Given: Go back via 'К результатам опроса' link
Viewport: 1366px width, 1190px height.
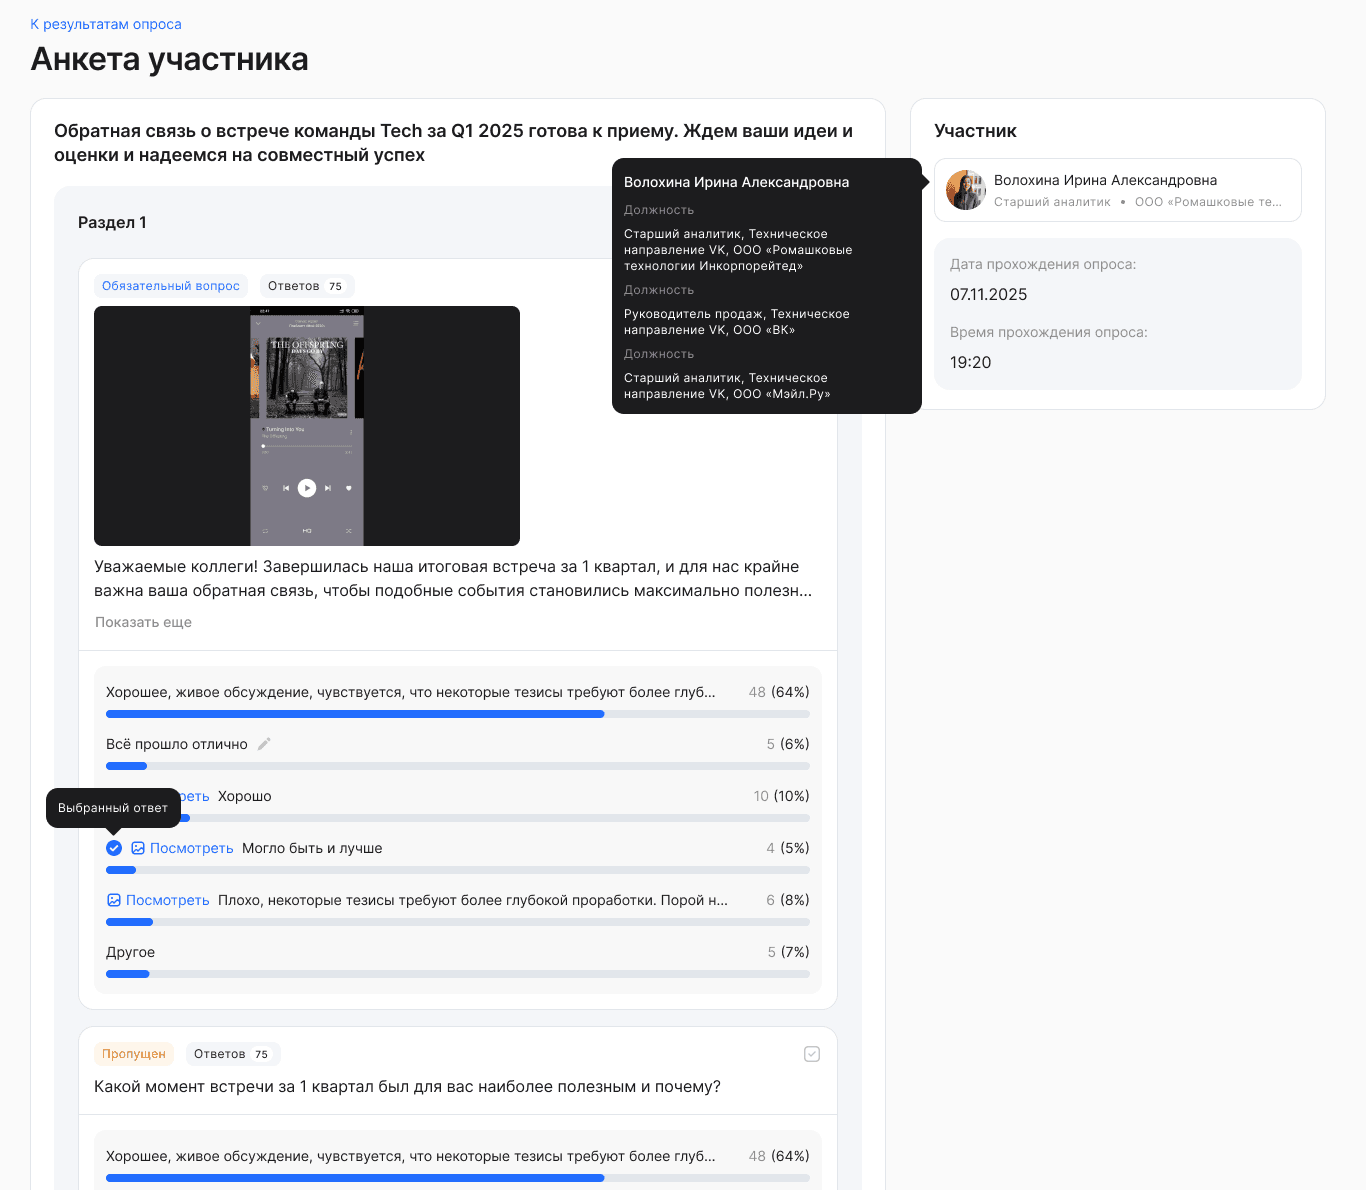Looking at the screenshot, I should pos(106,24).
